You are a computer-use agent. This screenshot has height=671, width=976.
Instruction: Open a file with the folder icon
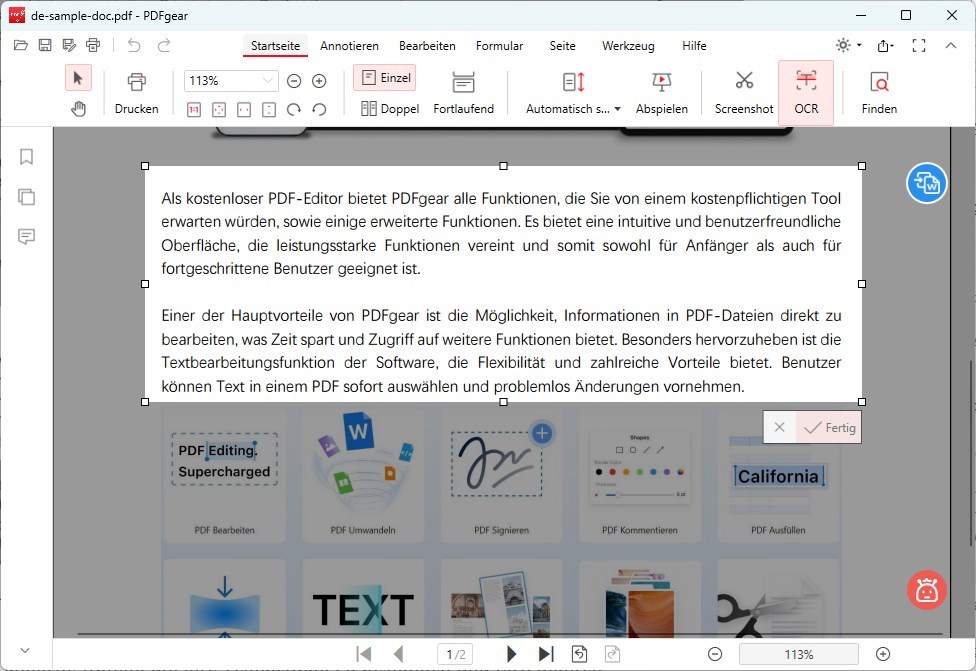[20, 44]
